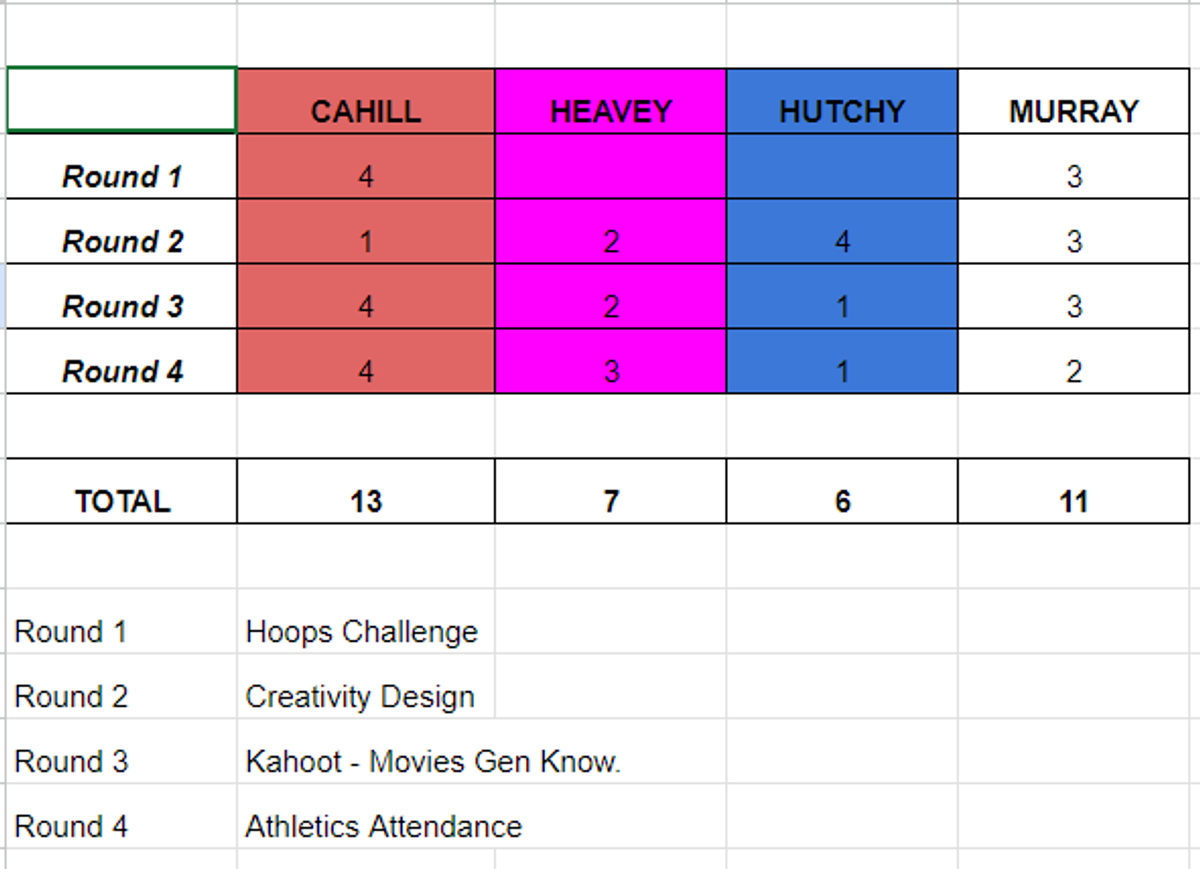Select the HEAVEY header cell

coord(611,101)
